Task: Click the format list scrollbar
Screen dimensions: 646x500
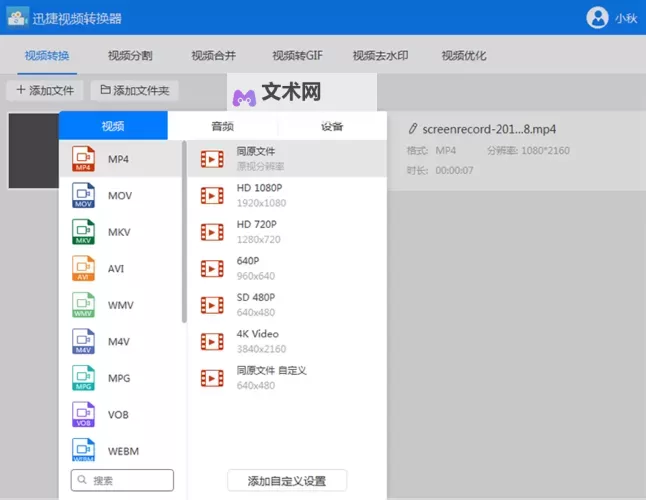Action: [184, 232]
